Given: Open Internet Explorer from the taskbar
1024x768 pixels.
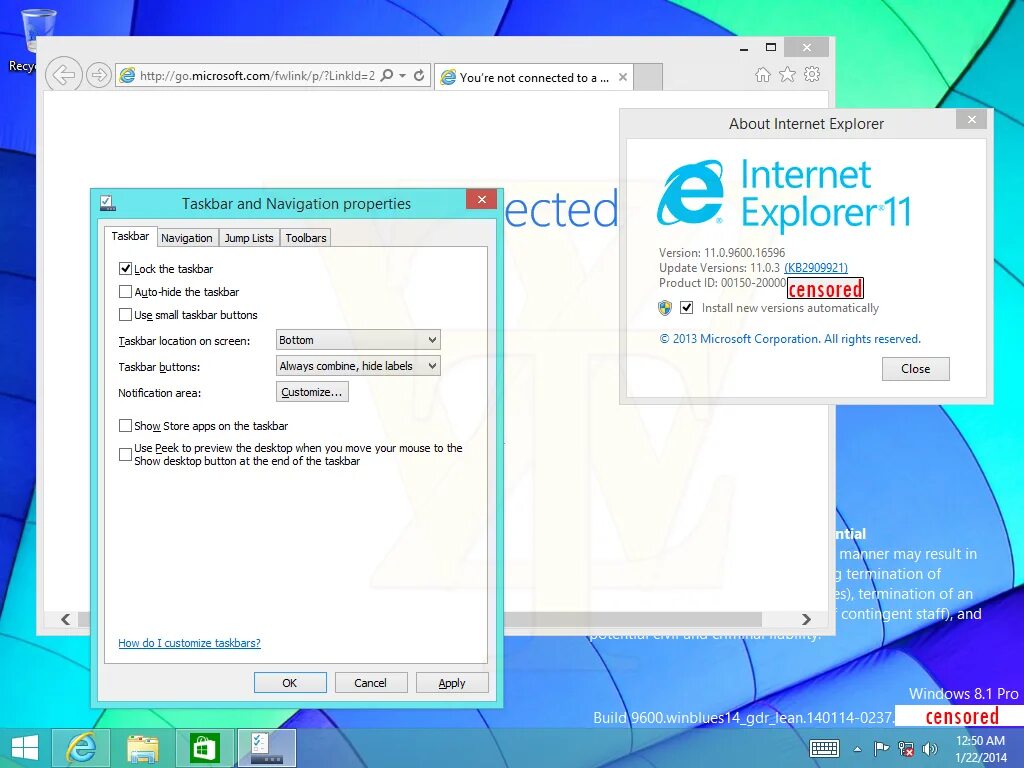Looking at the screenshot, I should pyautogui.click(x=81, y=747).
